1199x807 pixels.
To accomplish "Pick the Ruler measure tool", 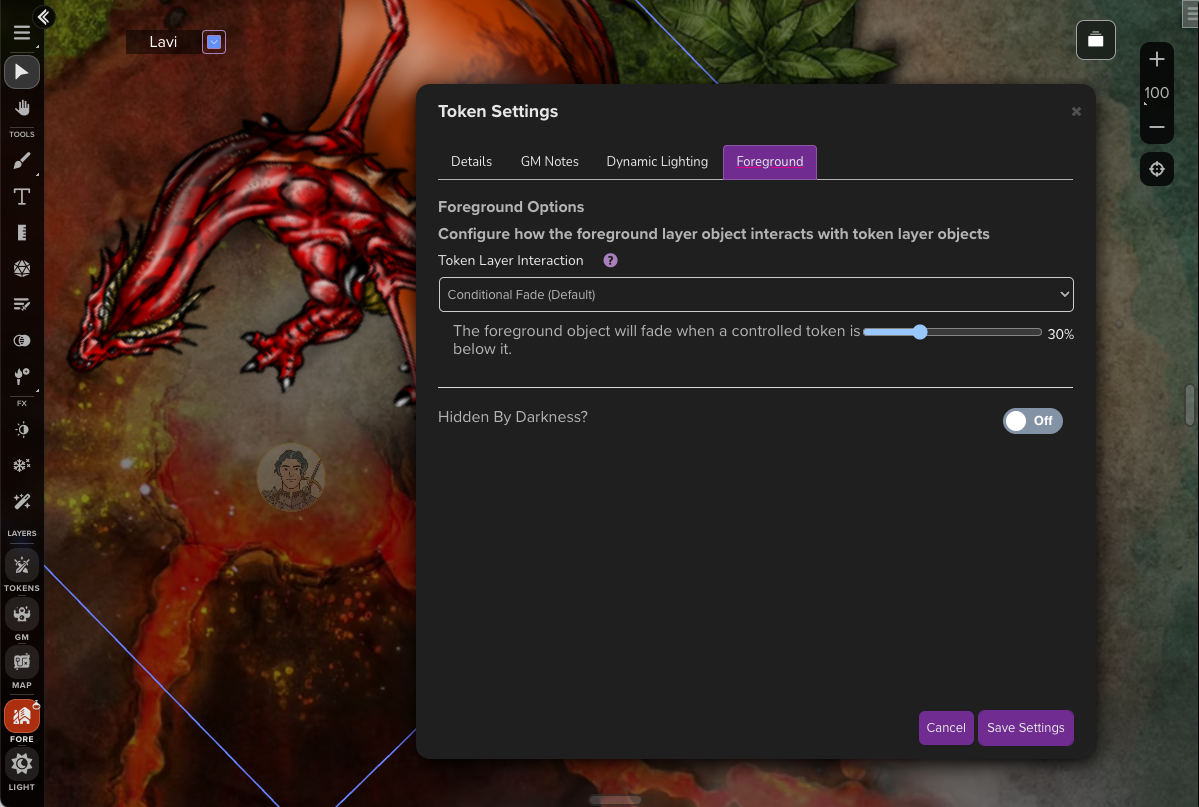I will tap(21, 233).
